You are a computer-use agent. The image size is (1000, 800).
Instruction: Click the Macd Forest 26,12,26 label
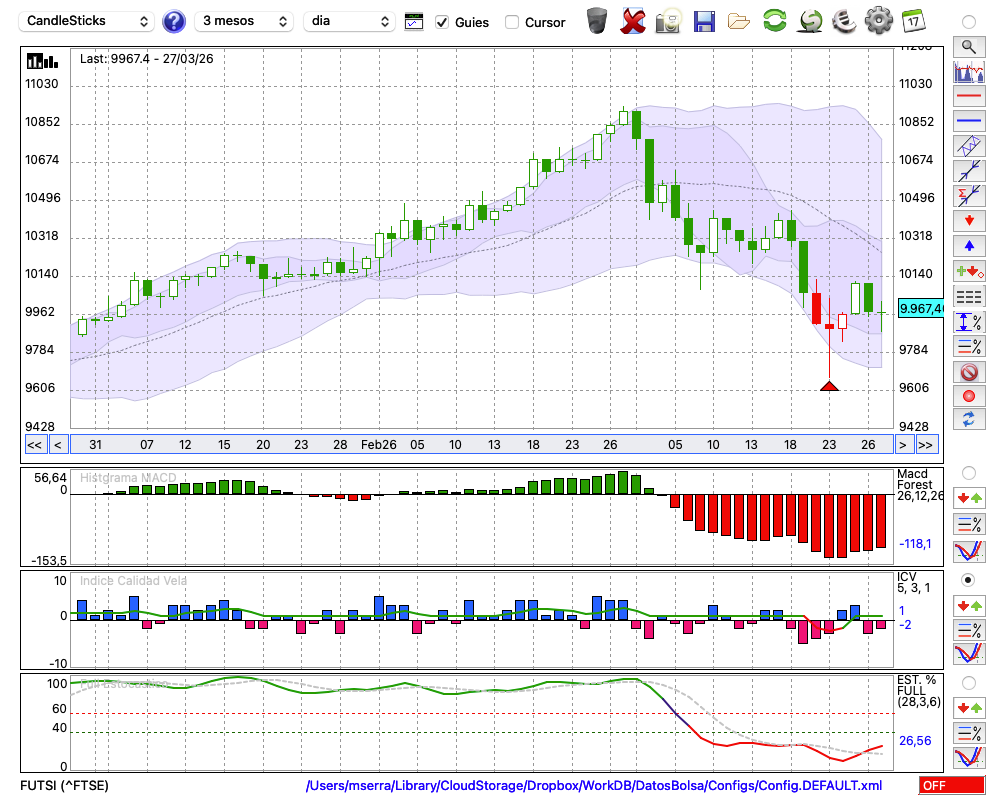point(920,484)
